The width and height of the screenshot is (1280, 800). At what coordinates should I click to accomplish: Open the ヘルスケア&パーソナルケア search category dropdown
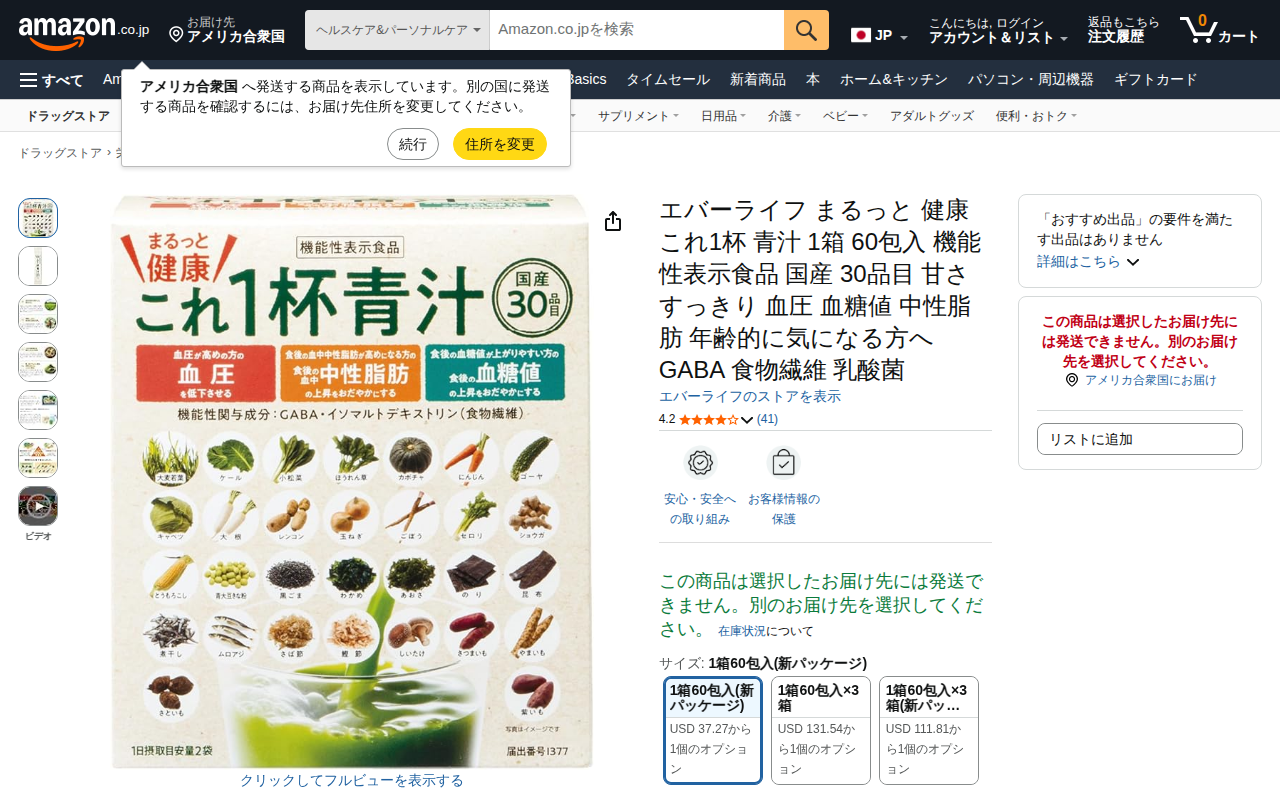click(397, 30)
